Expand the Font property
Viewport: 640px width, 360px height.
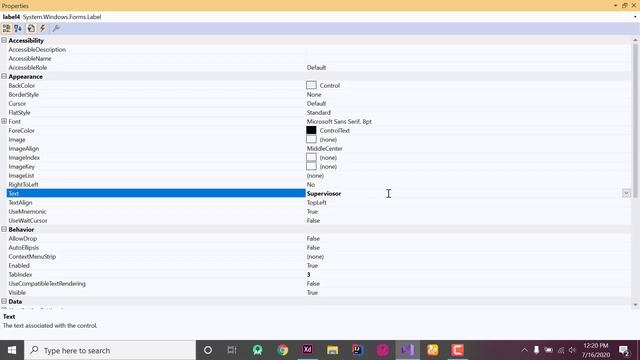4,121
